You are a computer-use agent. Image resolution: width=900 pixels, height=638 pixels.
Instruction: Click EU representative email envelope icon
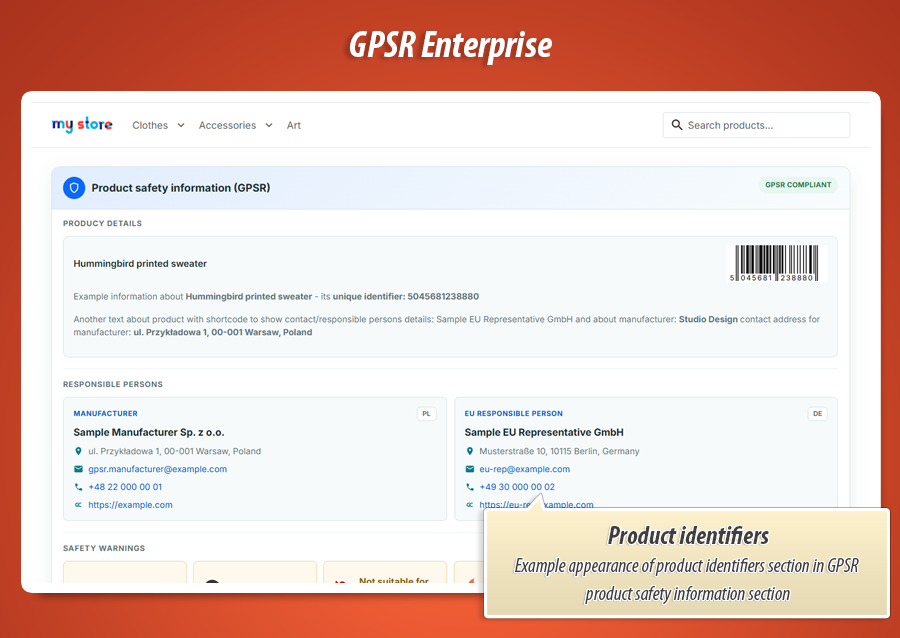pyautogui.click(x=470, y=469)
